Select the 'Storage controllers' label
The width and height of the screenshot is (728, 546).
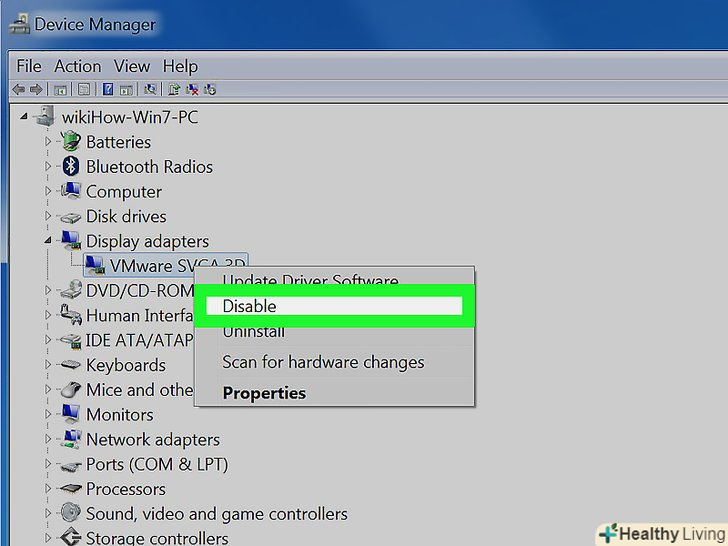click(157, 538)
